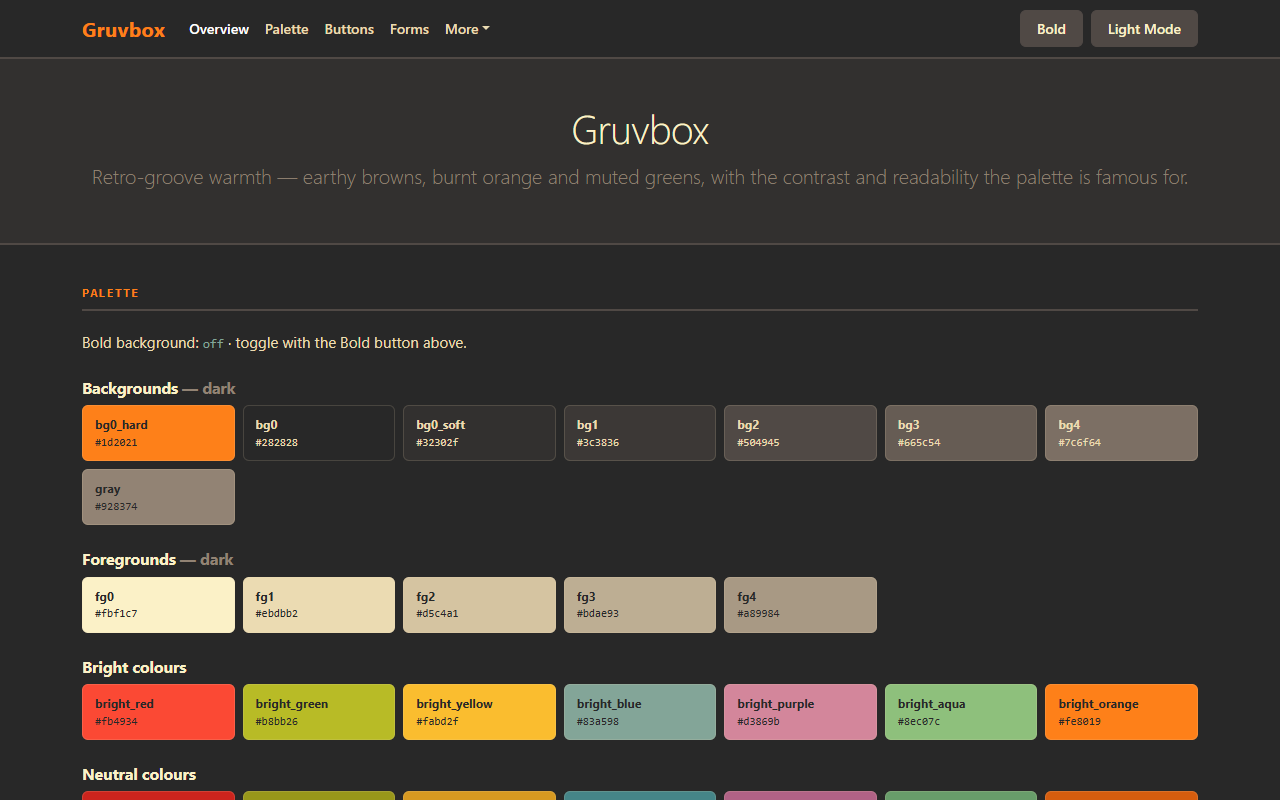Click the fg2 #d5c4a1 swatch
This screenshot has height=800, width=1280.
[x=479, y=605]
